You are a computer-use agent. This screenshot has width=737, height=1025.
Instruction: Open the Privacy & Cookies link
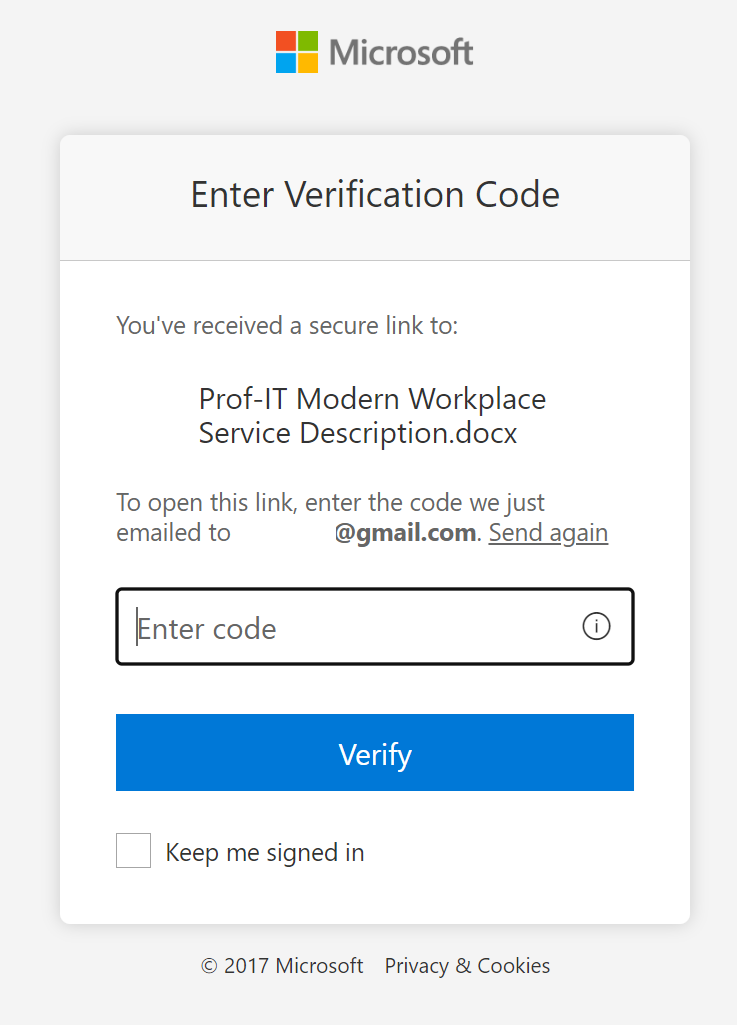(x=467, y=966)
